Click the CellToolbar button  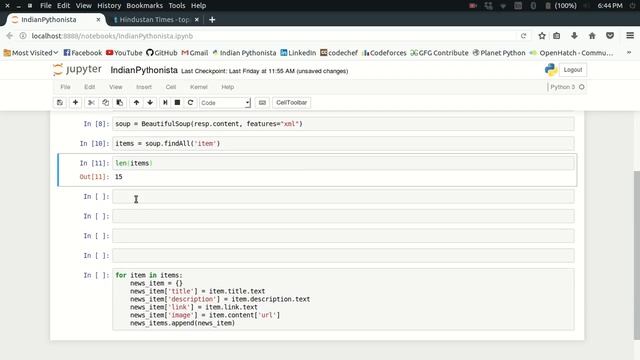coord(291,102)
